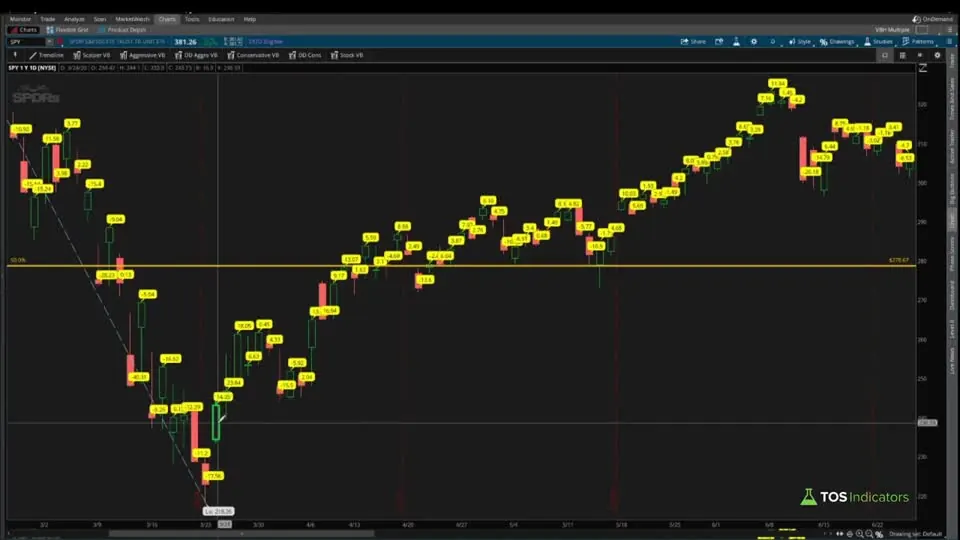Open the MarketWatch tab

coord(132,19)
